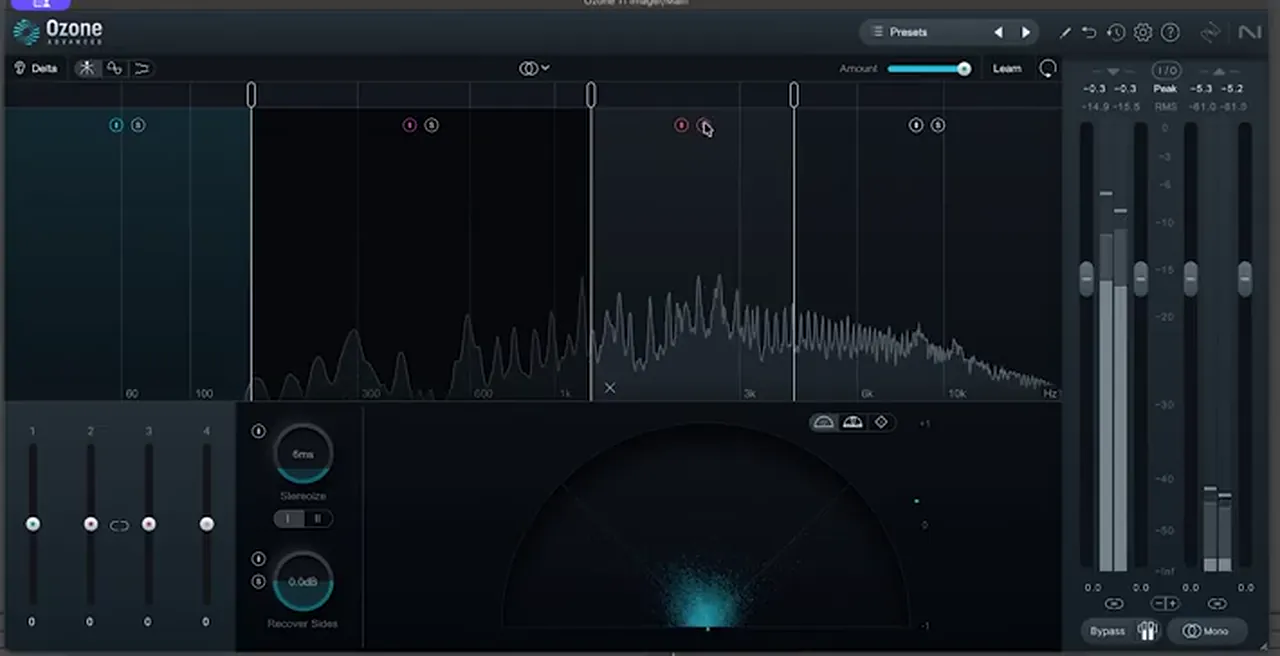Click the input gain right fader

point(1141,278)
